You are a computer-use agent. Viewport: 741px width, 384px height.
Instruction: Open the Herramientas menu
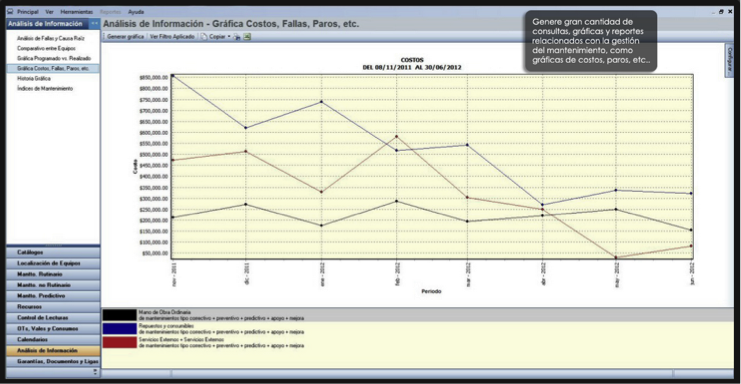point(77,12)
